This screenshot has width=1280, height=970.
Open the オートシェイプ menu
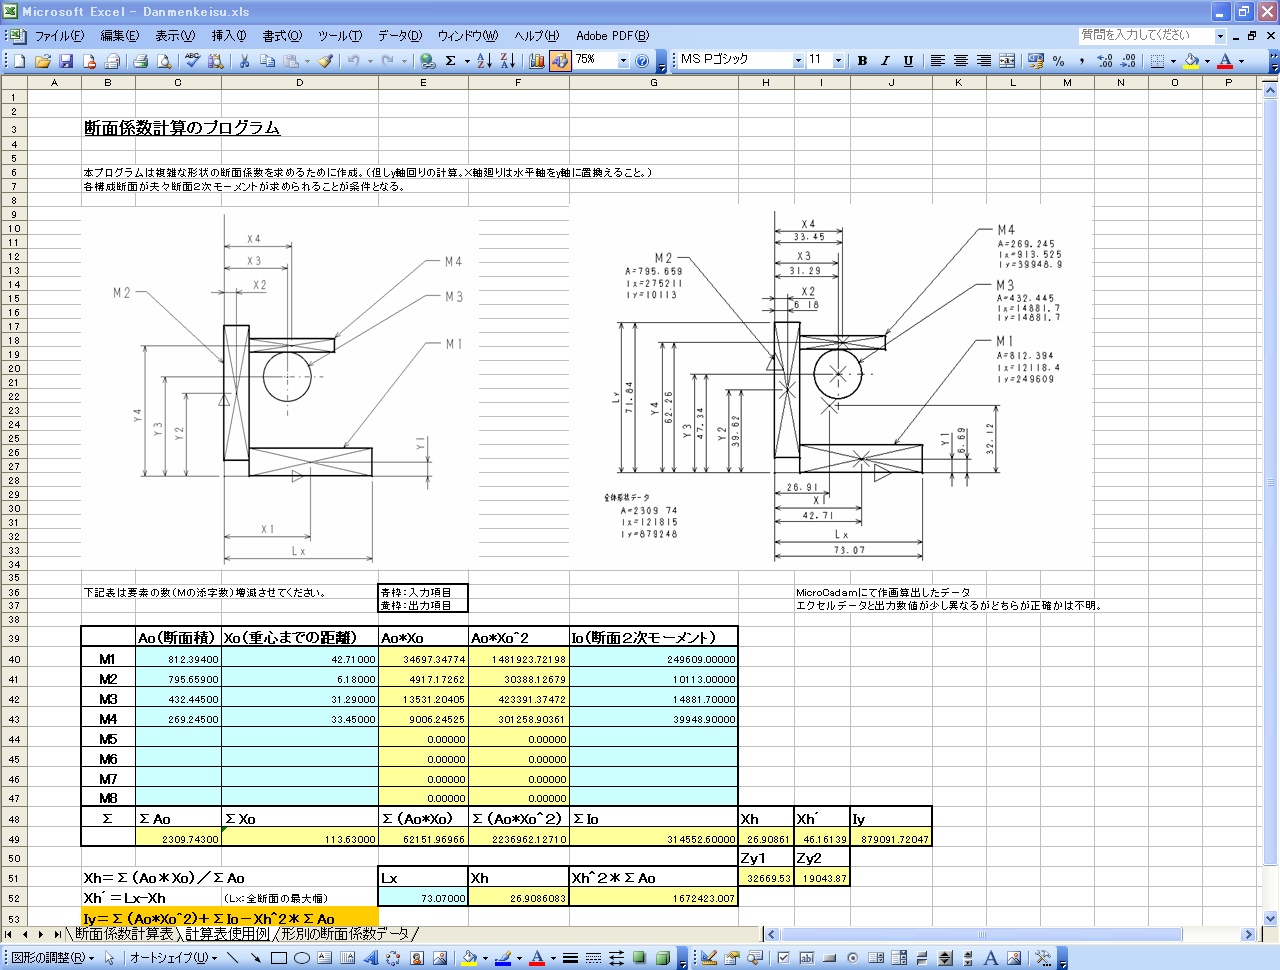click(x=173, y=958)
